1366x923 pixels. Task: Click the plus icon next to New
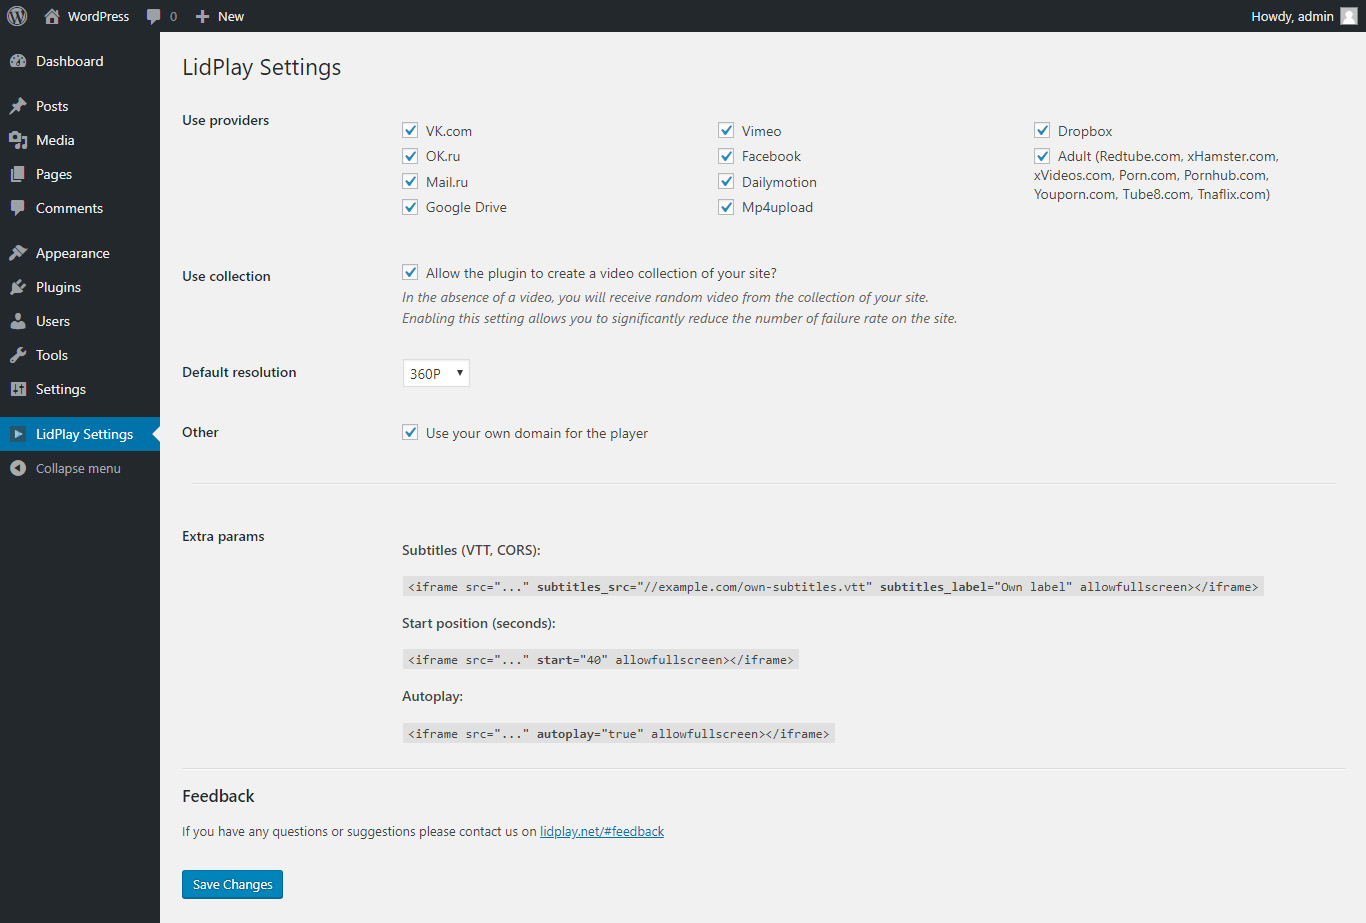202,16
